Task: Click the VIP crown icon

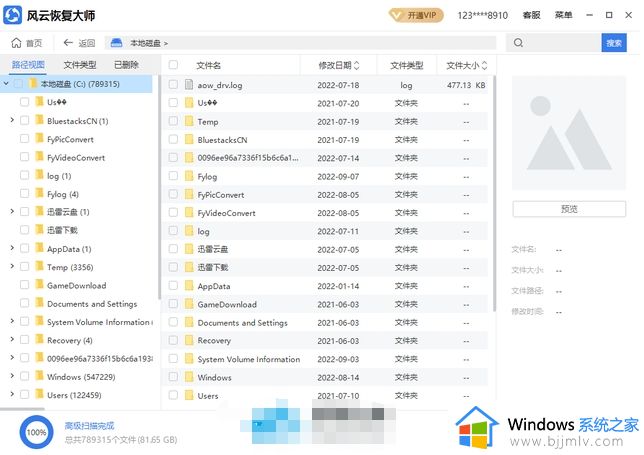Action: point(397,16)
